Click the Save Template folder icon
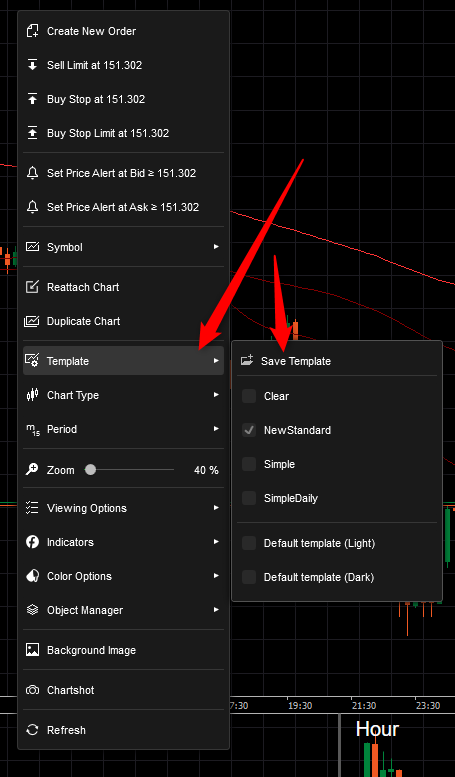 pos(247,361)
